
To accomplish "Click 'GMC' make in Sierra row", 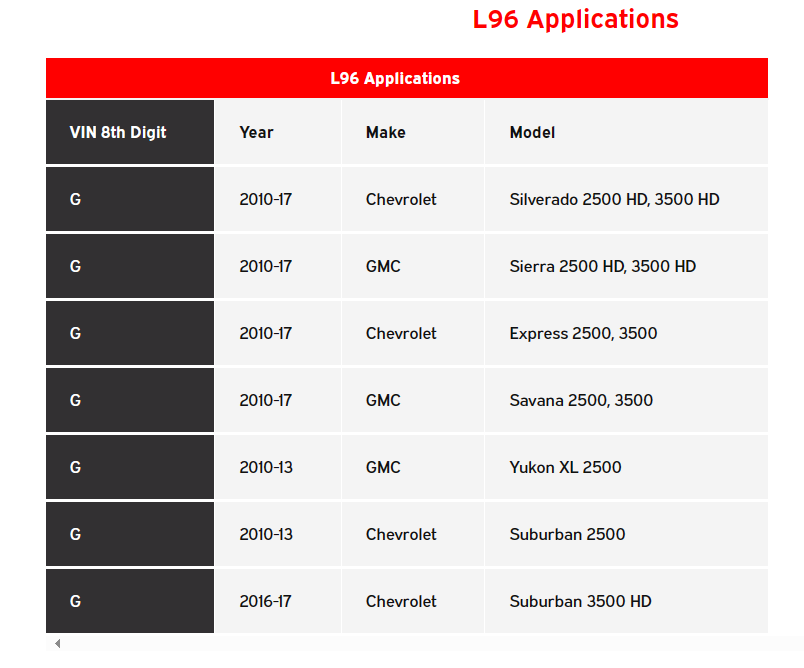I will [x=413, y=266].
